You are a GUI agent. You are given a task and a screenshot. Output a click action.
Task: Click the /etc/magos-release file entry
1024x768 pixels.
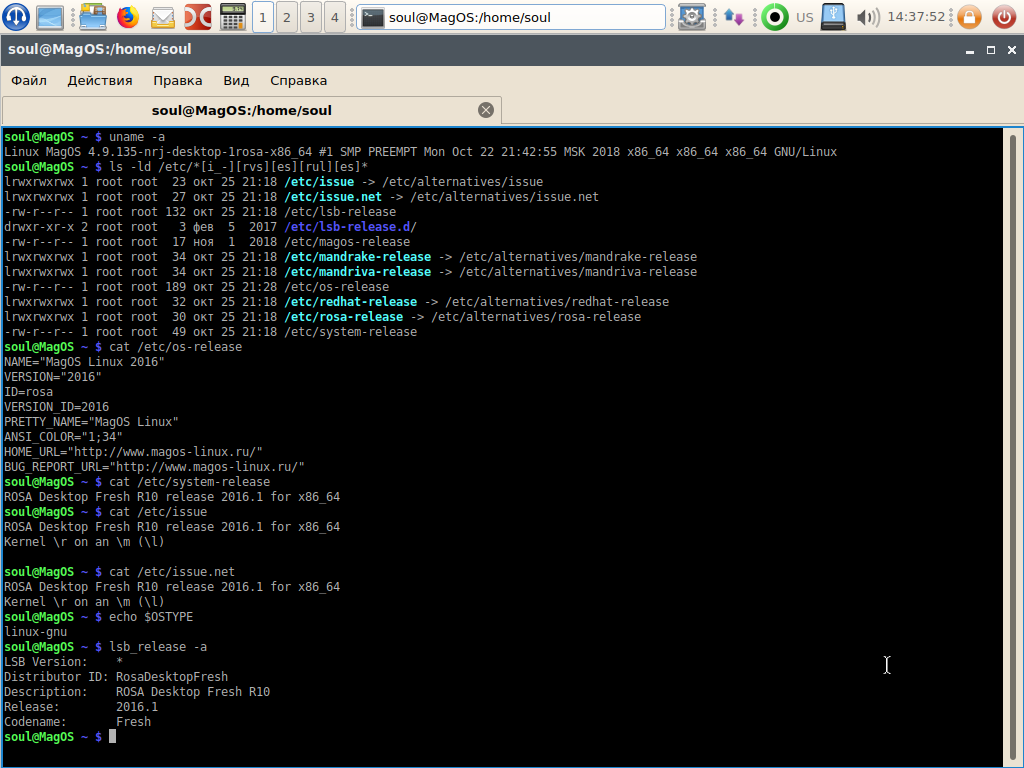347,242
